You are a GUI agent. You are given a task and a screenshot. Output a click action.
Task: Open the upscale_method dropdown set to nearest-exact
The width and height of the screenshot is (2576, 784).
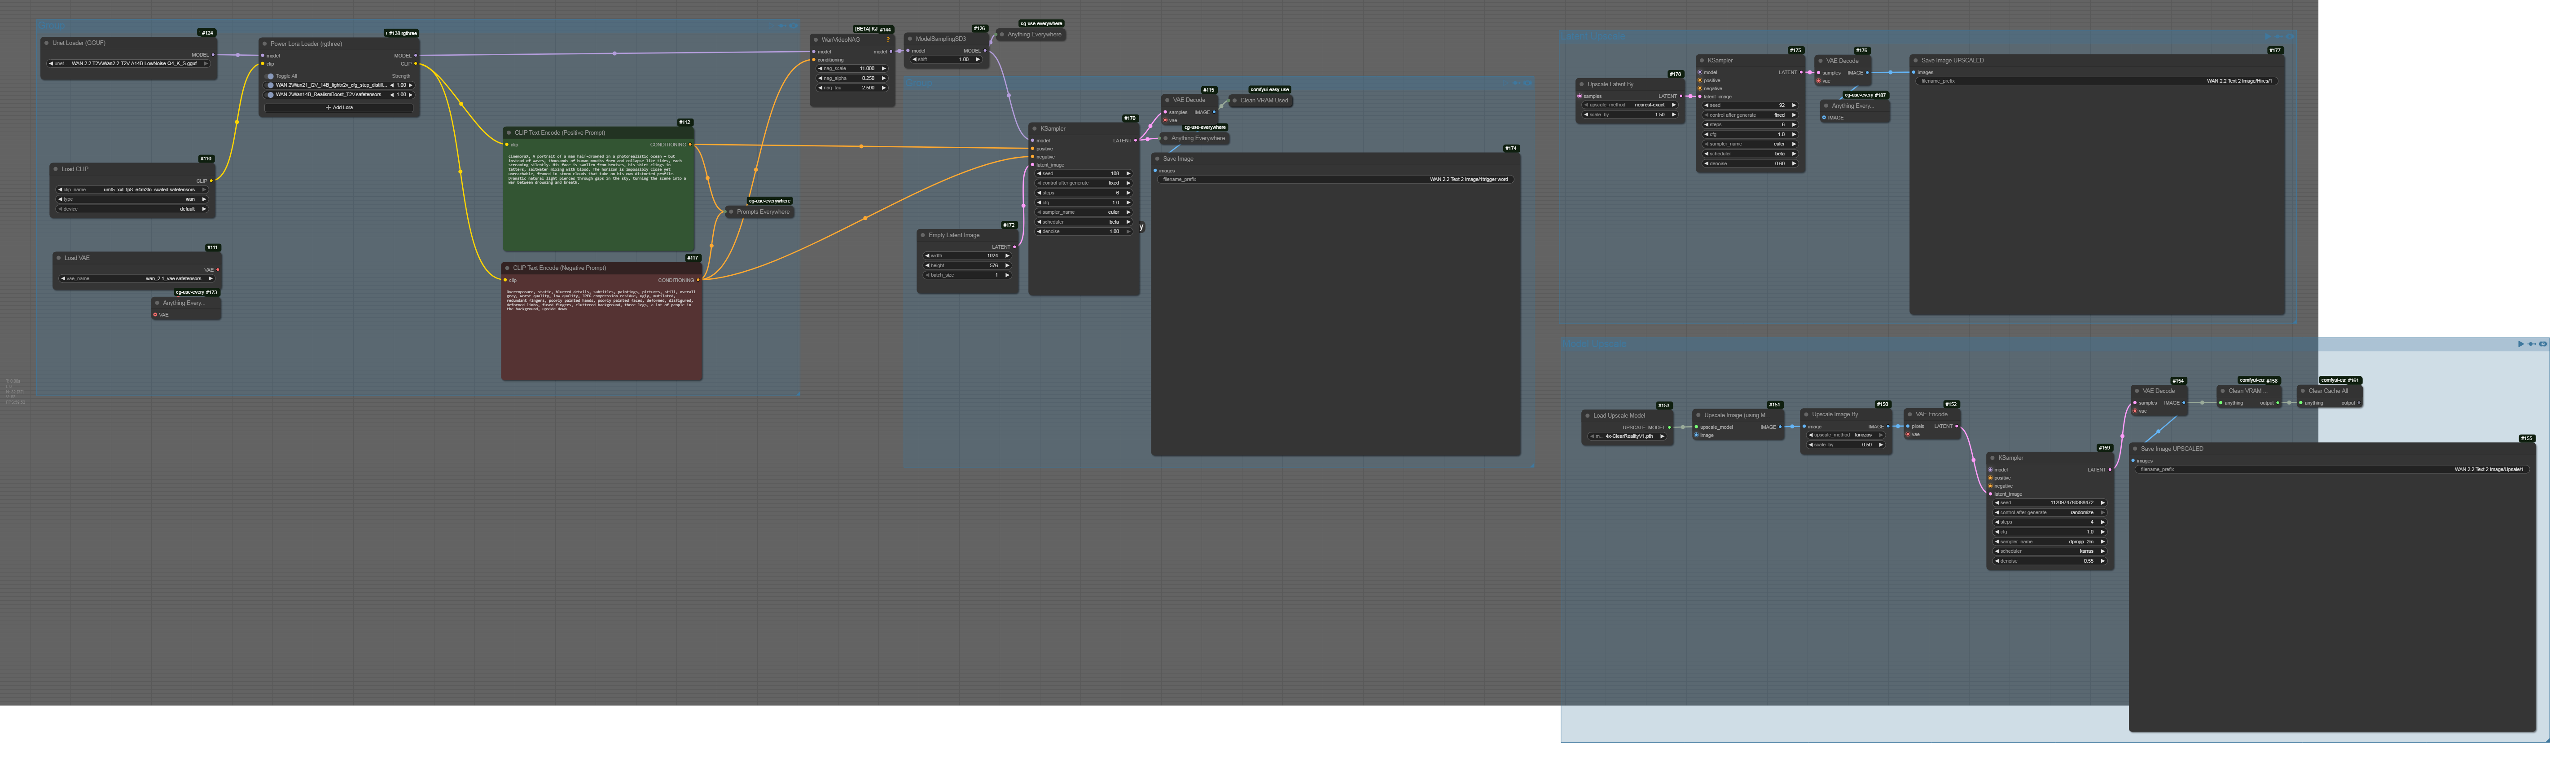pyautogui.click(x=1630, y=105)
